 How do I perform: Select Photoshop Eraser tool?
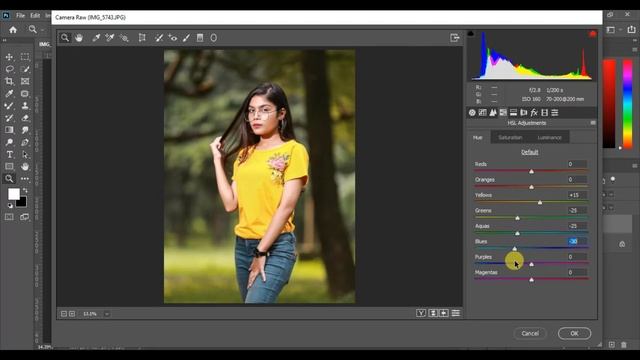[x=25, y=118]
